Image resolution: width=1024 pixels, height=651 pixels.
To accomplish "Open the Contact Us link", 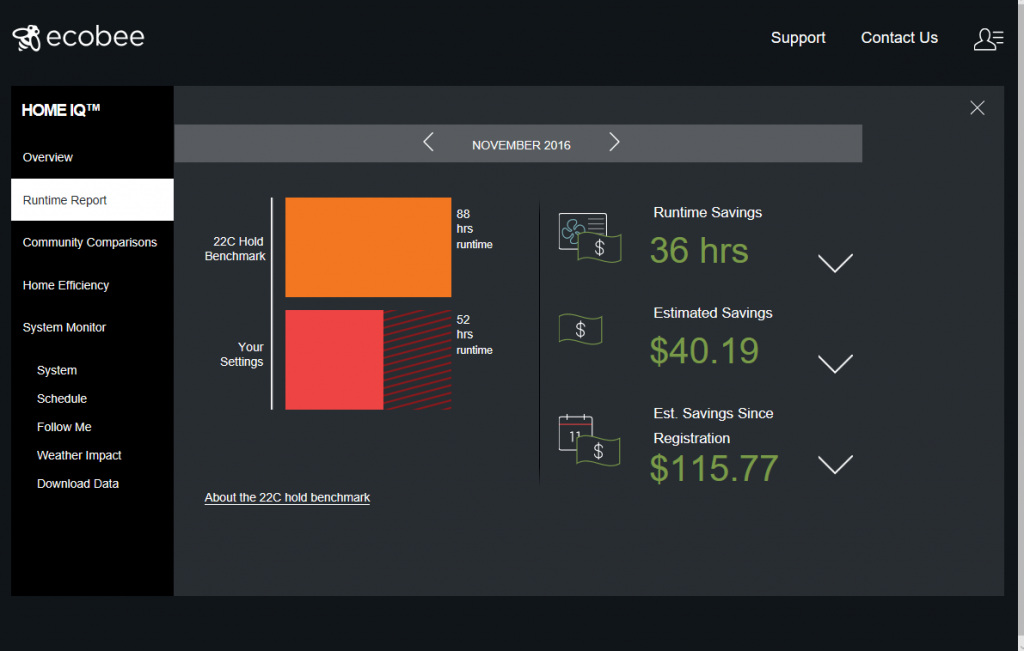I will 899,38.
